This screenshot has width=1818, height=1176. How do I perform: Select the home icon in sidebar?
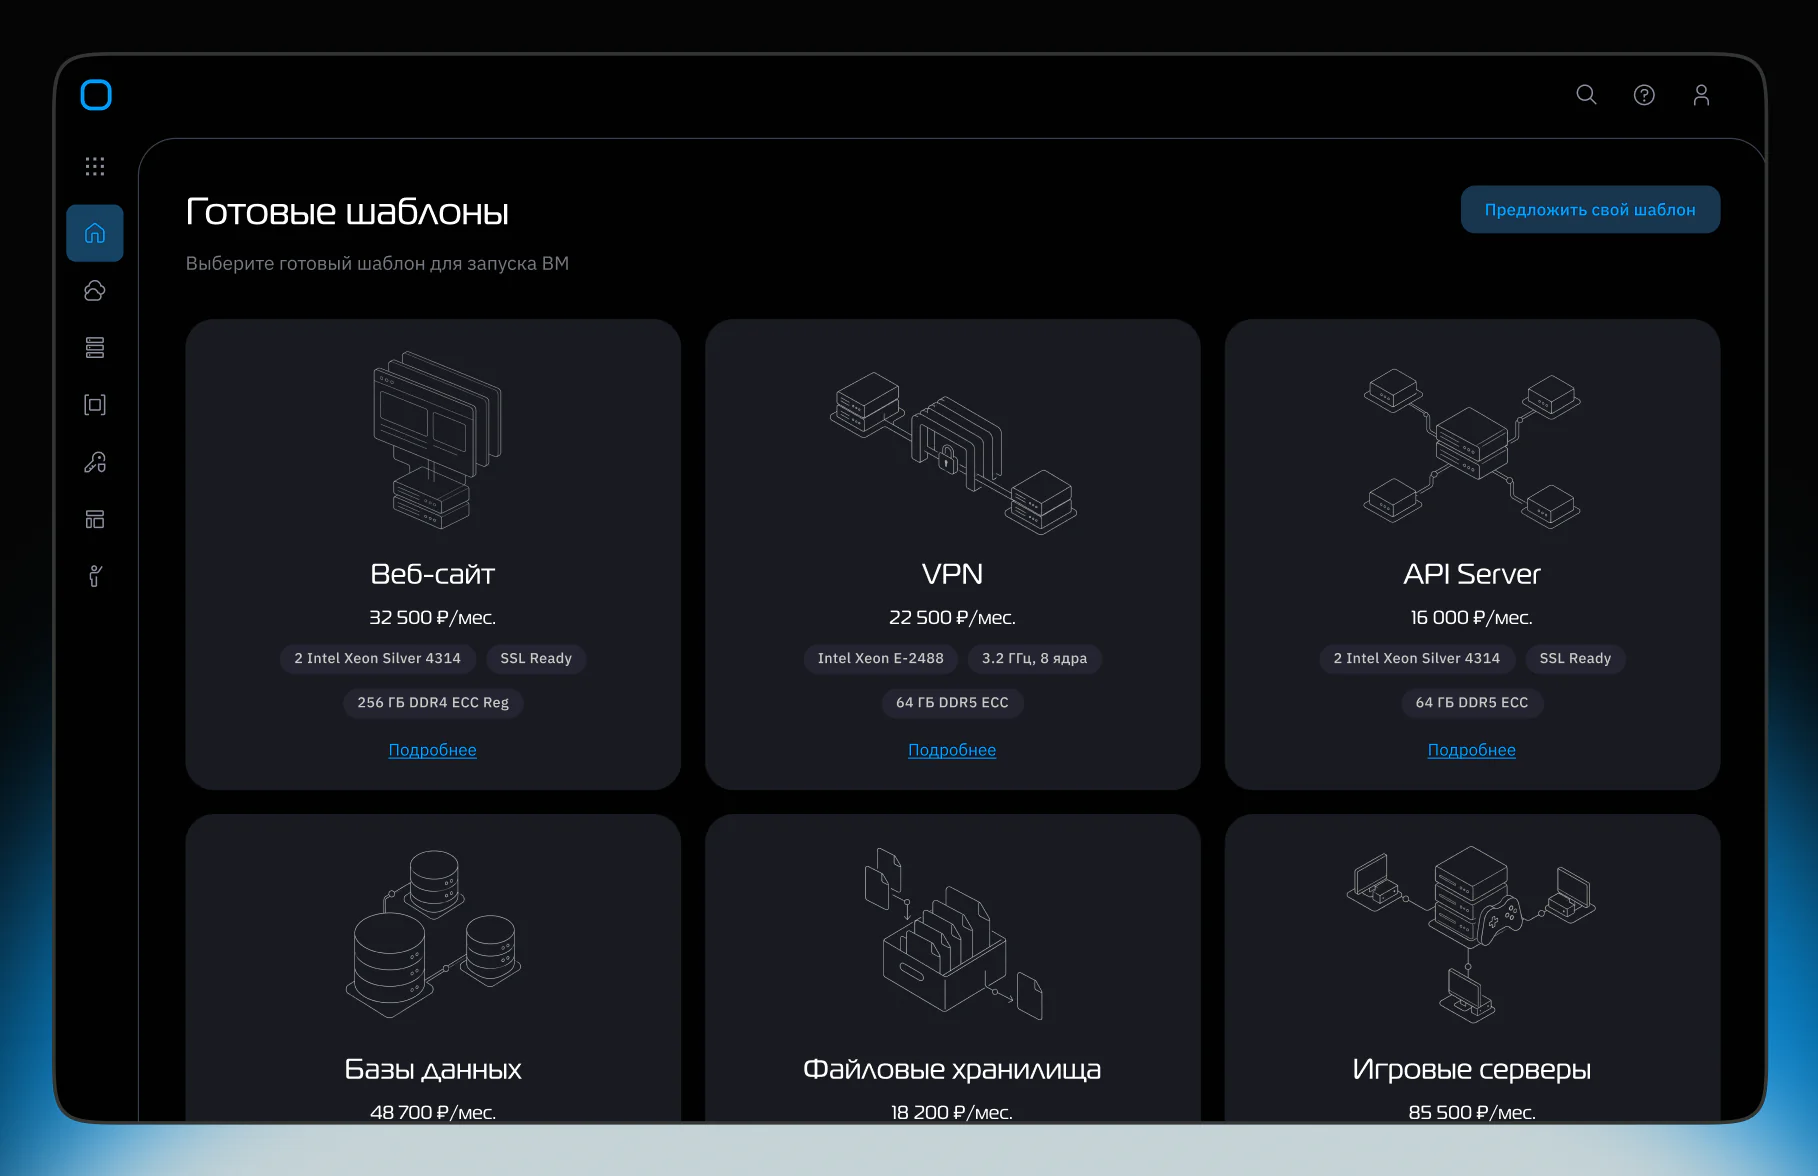(x=95, y=233)
